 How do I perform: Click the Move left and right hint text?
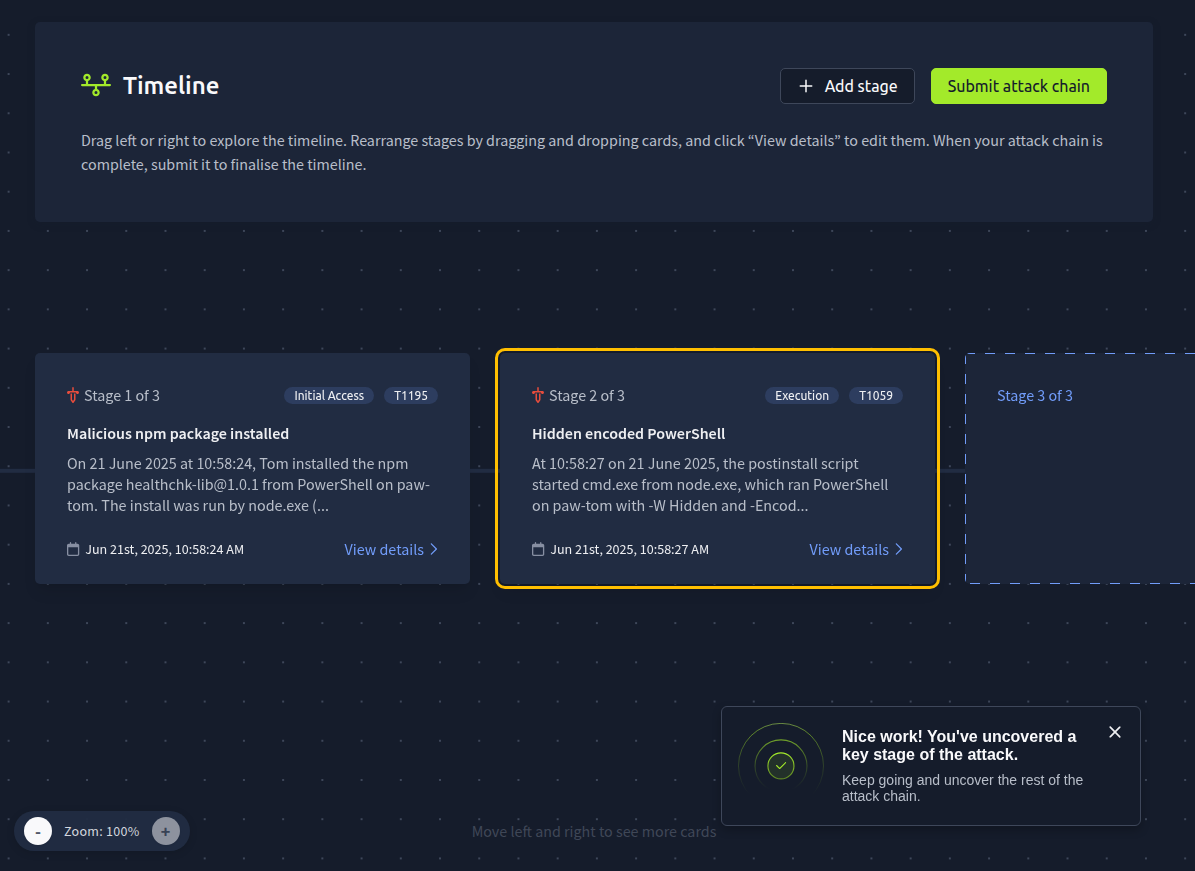[594, 831]
